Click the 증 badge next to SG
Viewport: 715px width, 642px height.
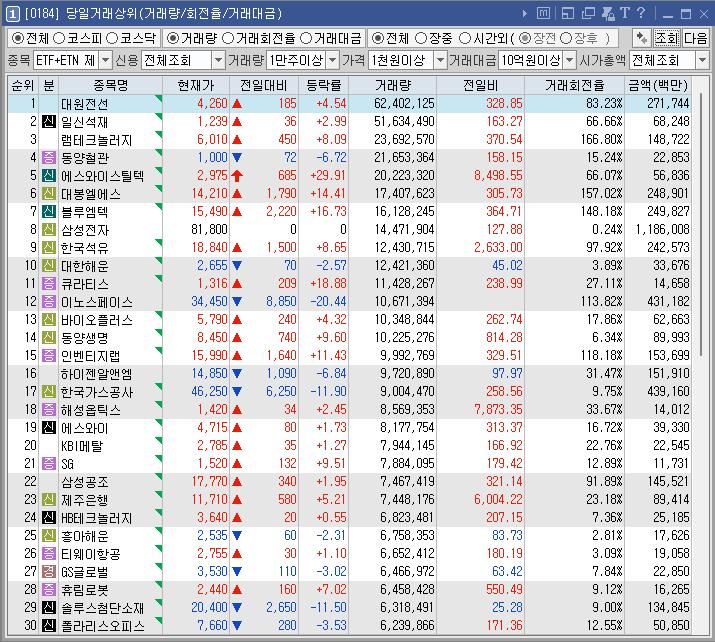(49, 463)
